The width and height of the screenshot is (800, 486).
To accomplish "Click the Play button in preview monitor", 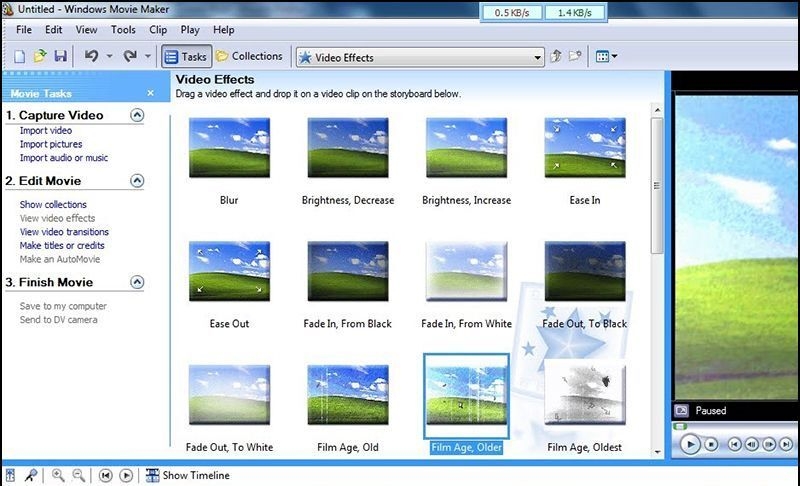I will point(690,445).
